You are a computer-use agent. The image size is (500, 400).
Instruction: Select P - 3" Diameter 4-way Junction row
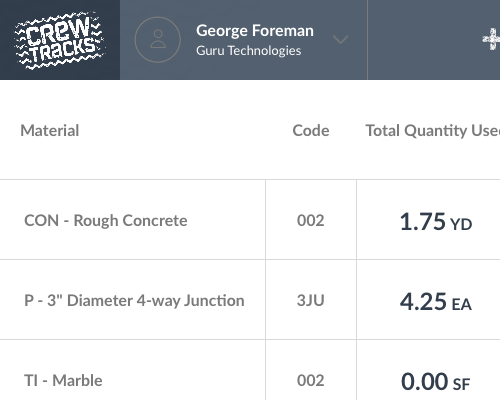(134, 301)
